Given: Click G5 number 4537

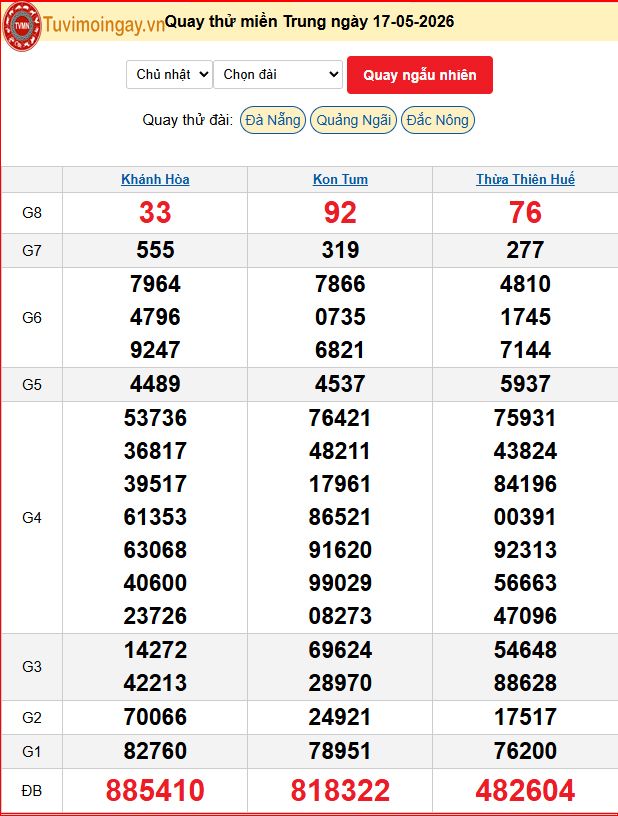Looking at the screenshot, I should (x=340, y=384).
